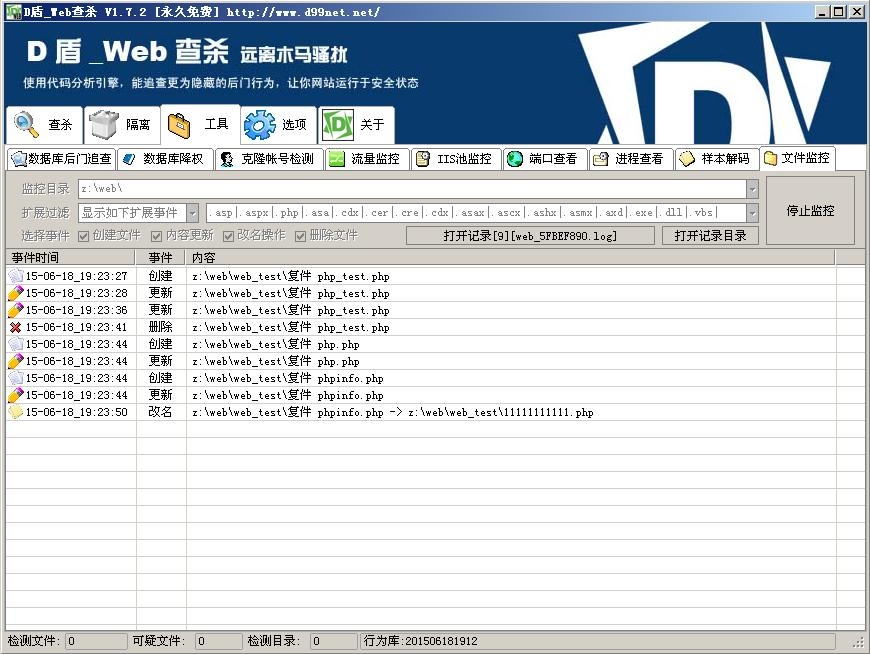
Task: Click the magnifier icon on 查杀 tab
Action: 26,124
